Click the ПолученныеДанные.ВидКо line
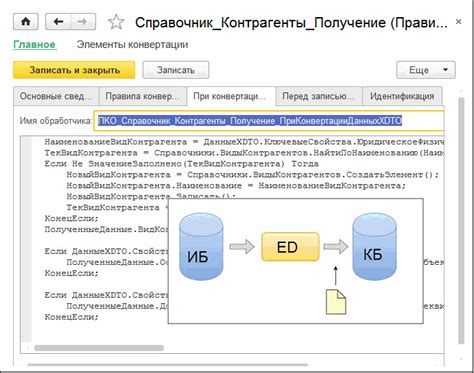Viewport: 474px width, 373px height. 106,229
